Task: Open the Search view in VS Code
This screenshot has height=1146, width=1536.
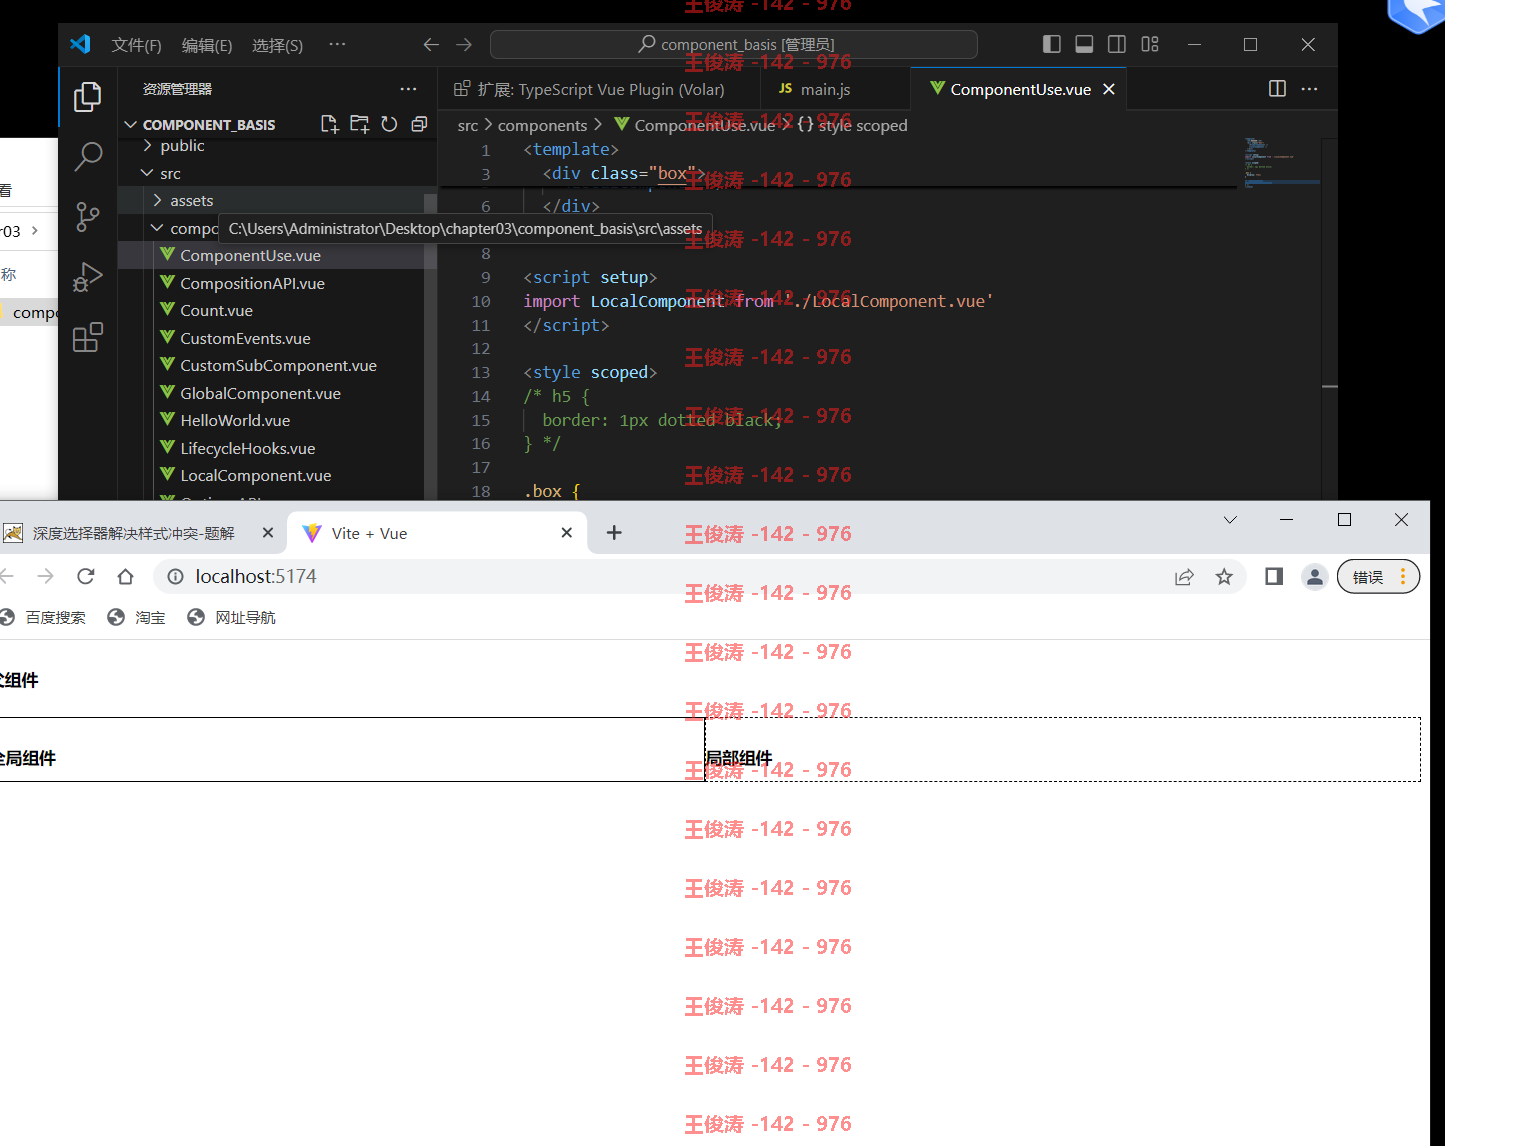Action: tap(88, 156)
